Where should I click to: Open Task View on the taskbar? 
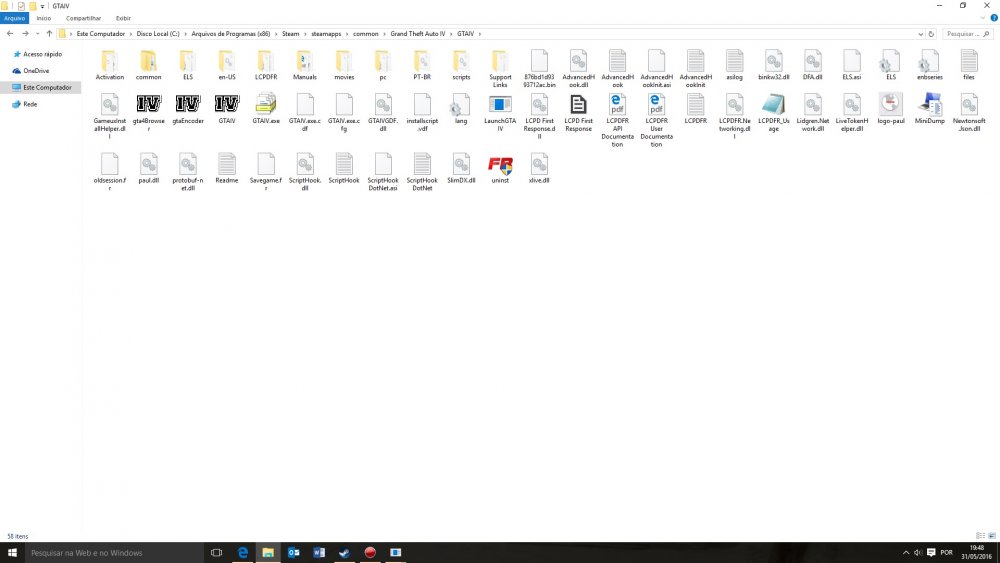[x=216, y=552]
